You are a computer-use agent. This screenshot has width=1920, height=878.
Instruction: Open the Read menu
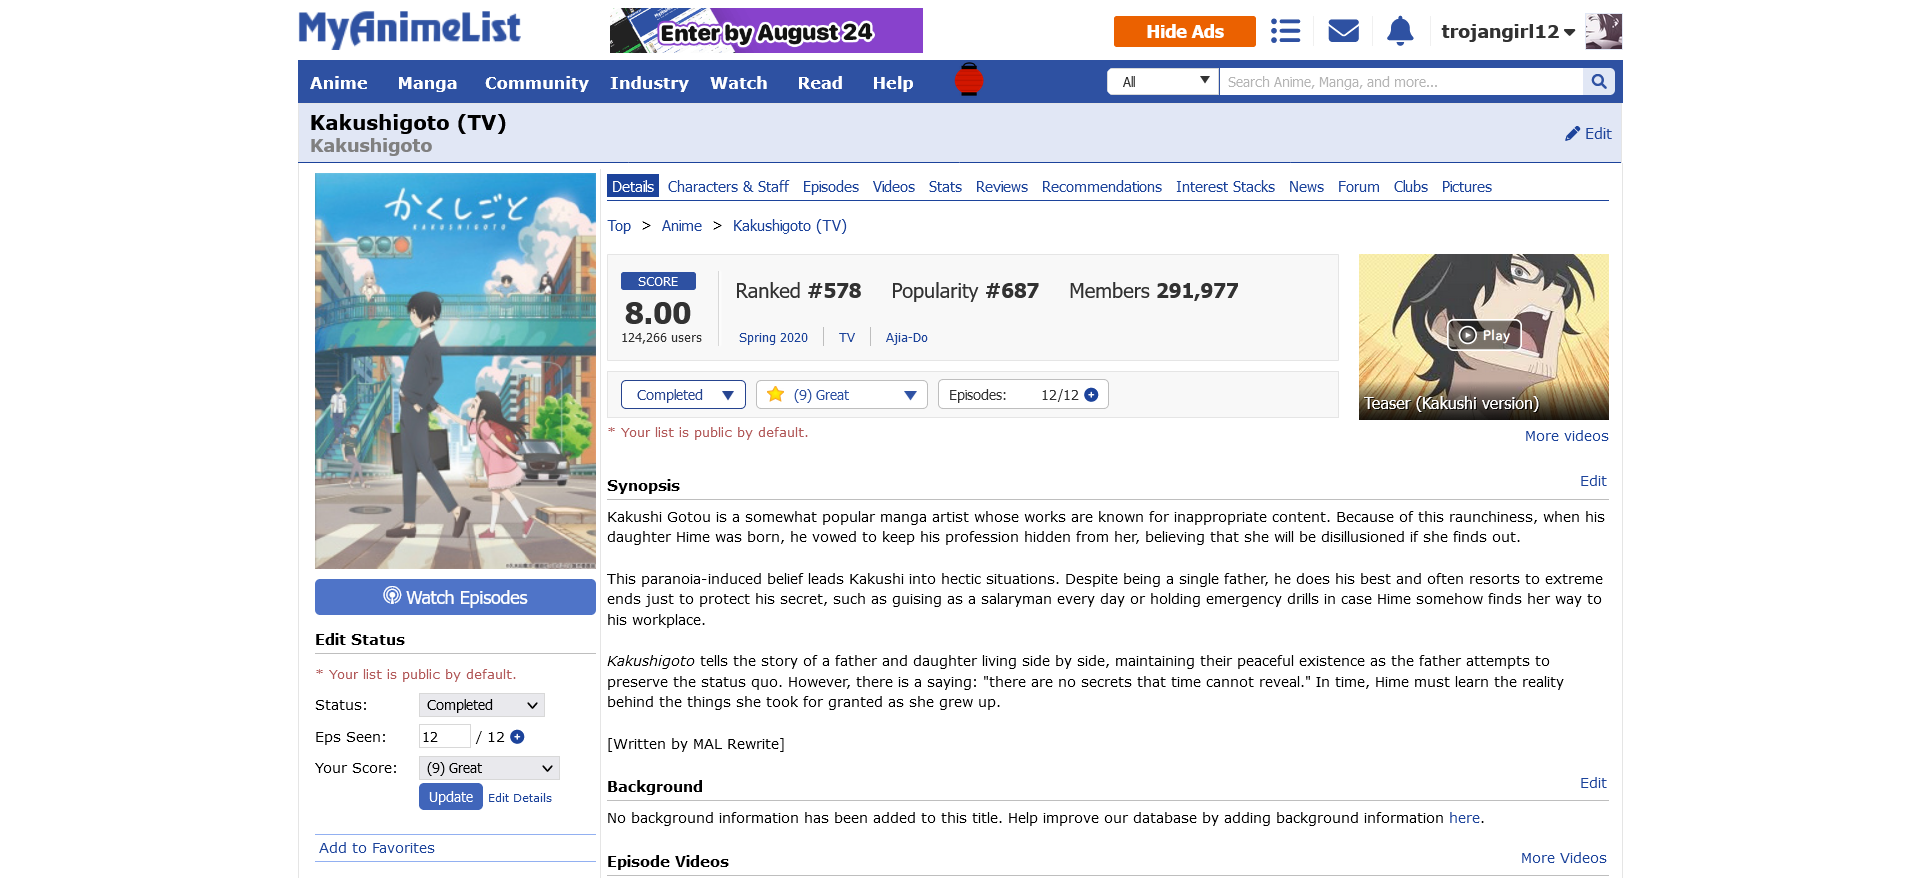(820, 83)
